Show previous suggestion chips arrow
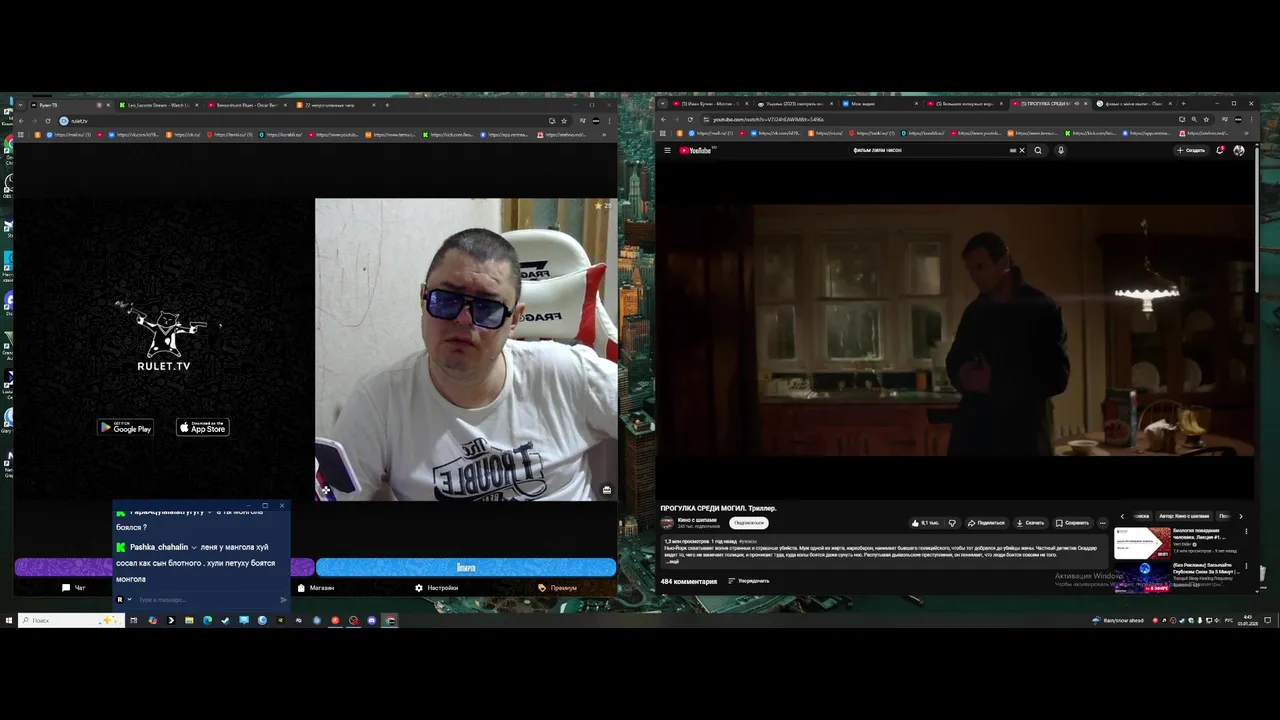 point(1122,516)
